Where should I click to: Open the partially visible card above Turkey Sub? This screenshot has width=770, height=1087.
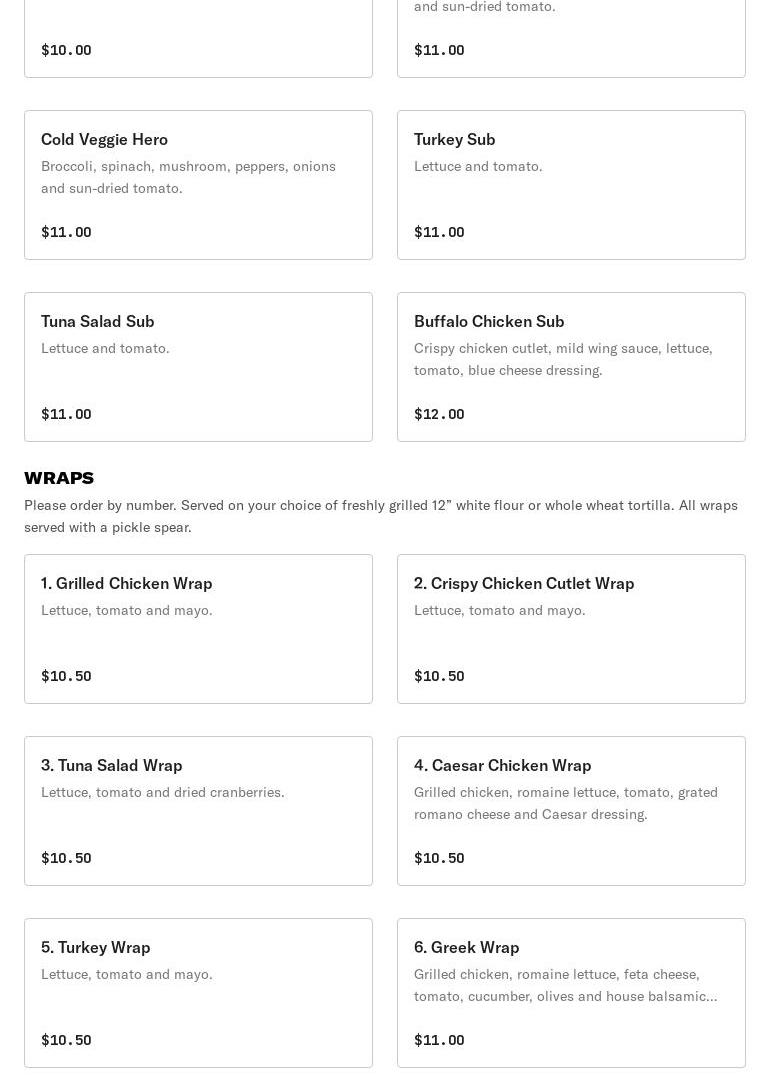pos(571,40)
